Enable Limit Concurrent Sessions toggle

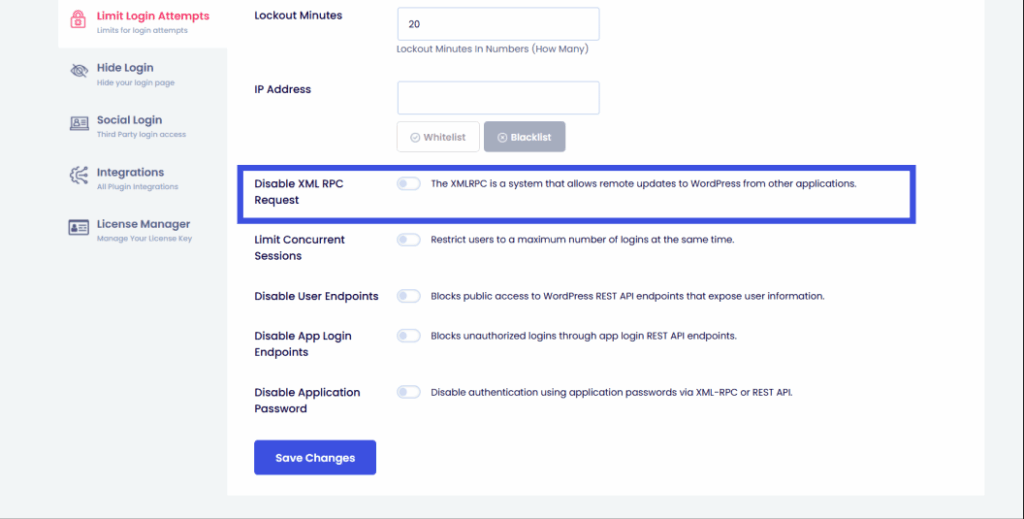click(x=408, y=240)
